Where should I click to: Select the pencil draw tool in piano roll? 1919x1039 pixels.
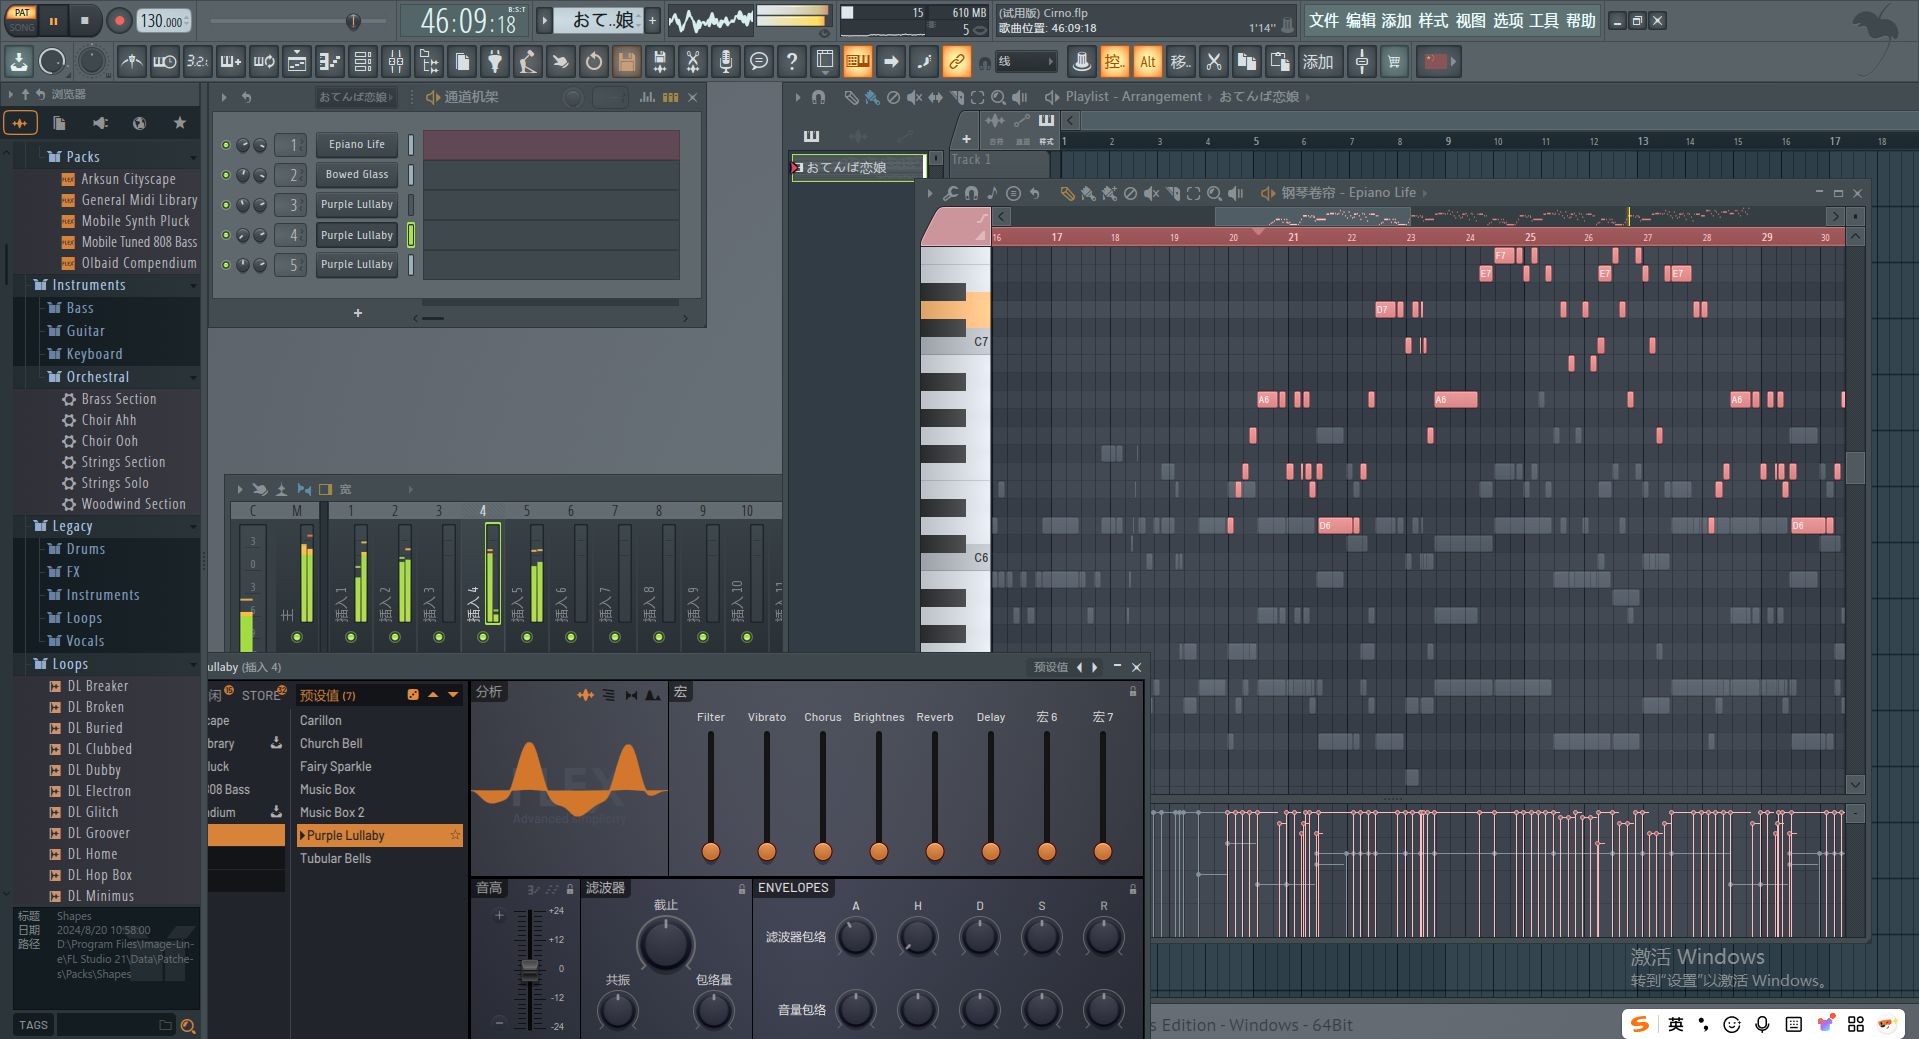pyautogui.click(x=1067, y=193)
